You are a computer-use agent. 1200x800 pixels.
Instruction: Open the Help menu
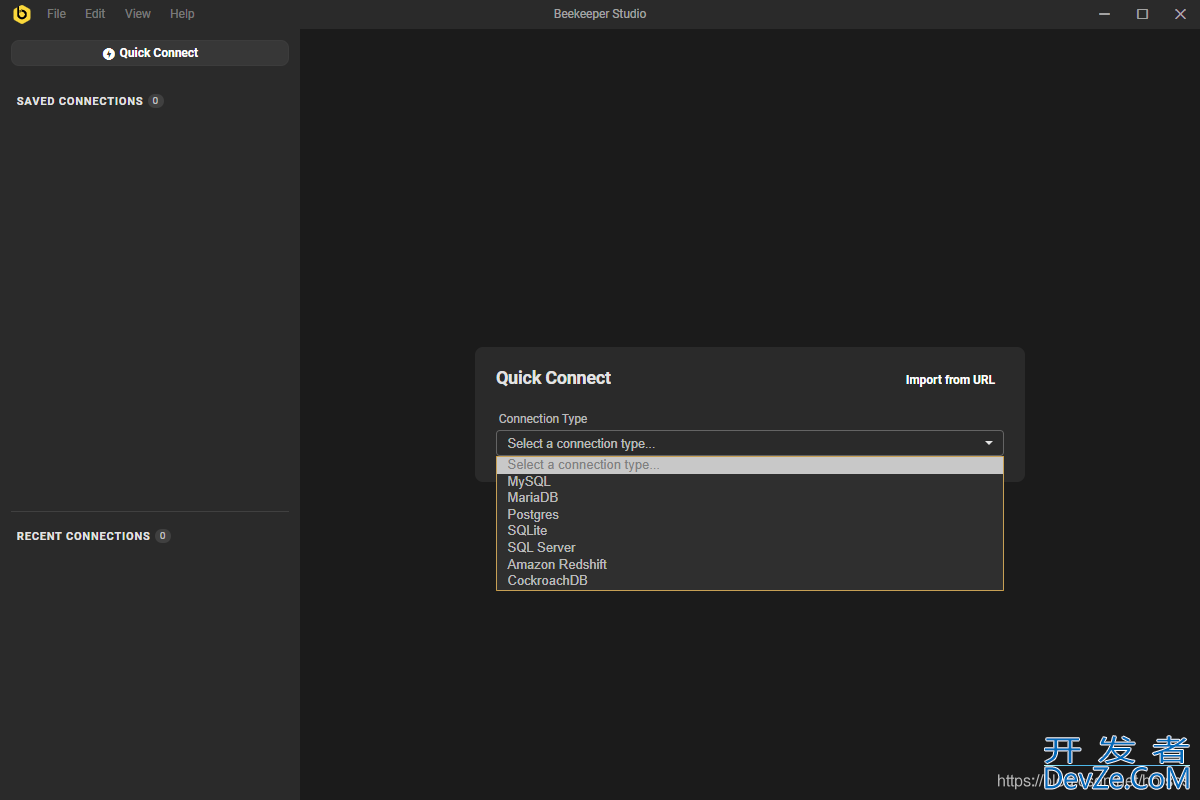182,14
